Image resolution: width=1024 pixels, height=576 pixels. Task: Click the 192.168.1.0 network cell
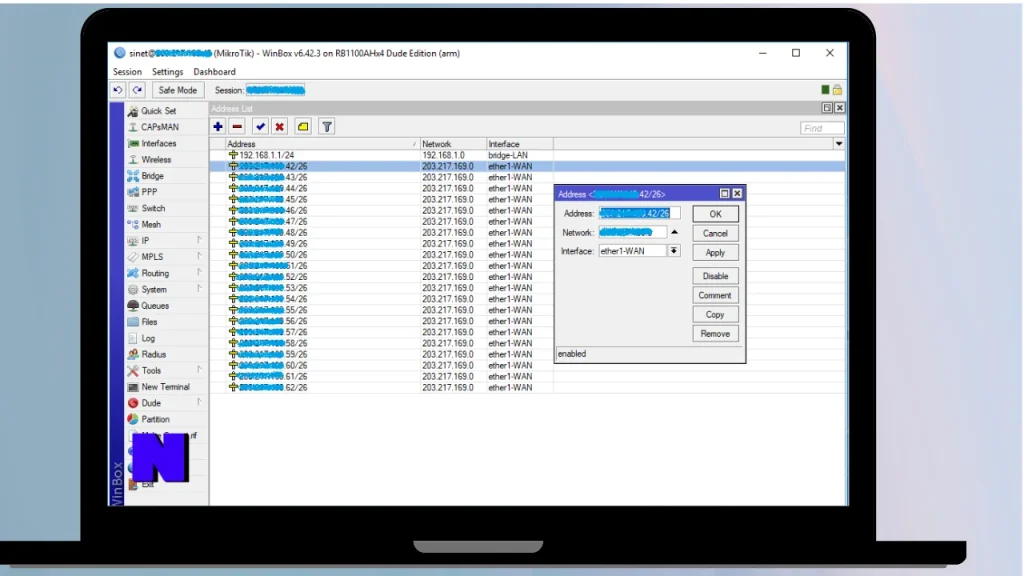pos(443,155)
